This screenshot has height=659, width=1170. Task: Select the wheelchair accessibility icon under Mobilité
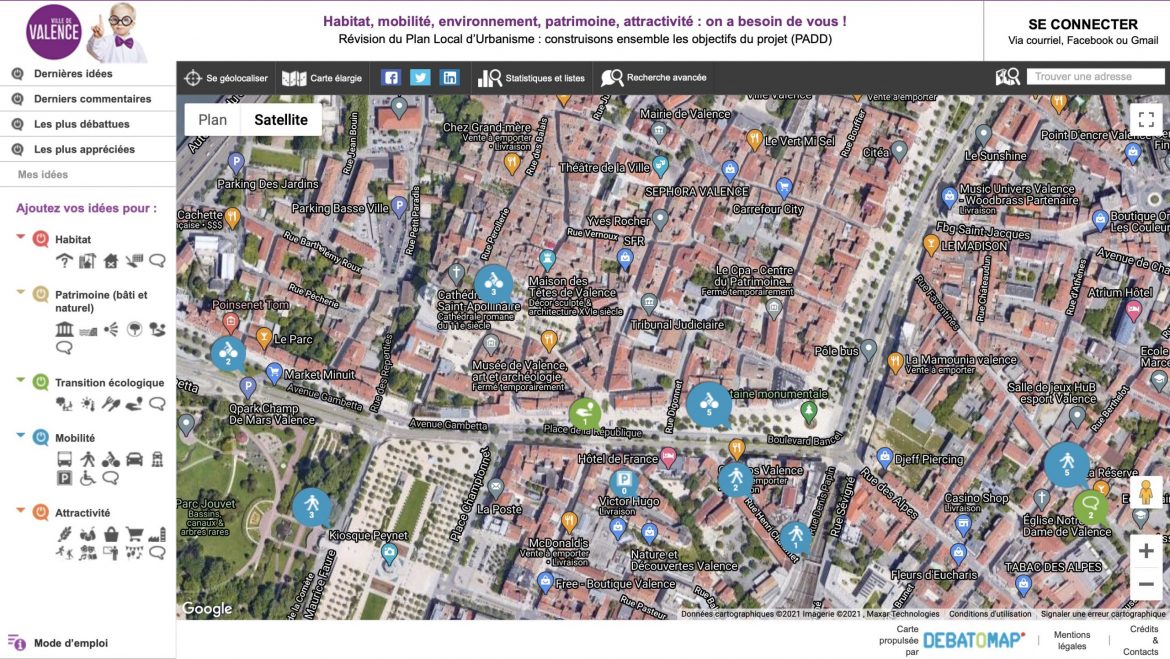tap(87, 478)
